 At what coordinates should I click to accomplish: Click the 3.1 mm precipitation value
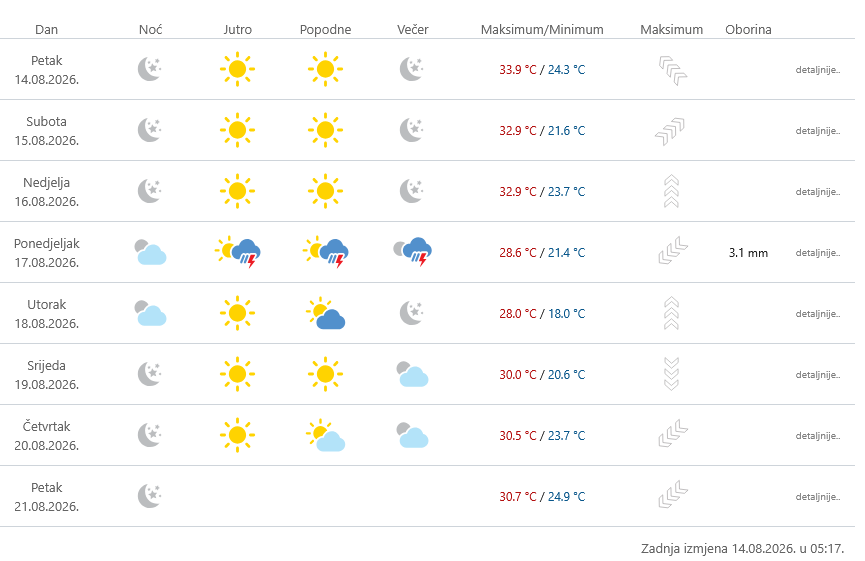pyautogui.click(x=748, y=253)
